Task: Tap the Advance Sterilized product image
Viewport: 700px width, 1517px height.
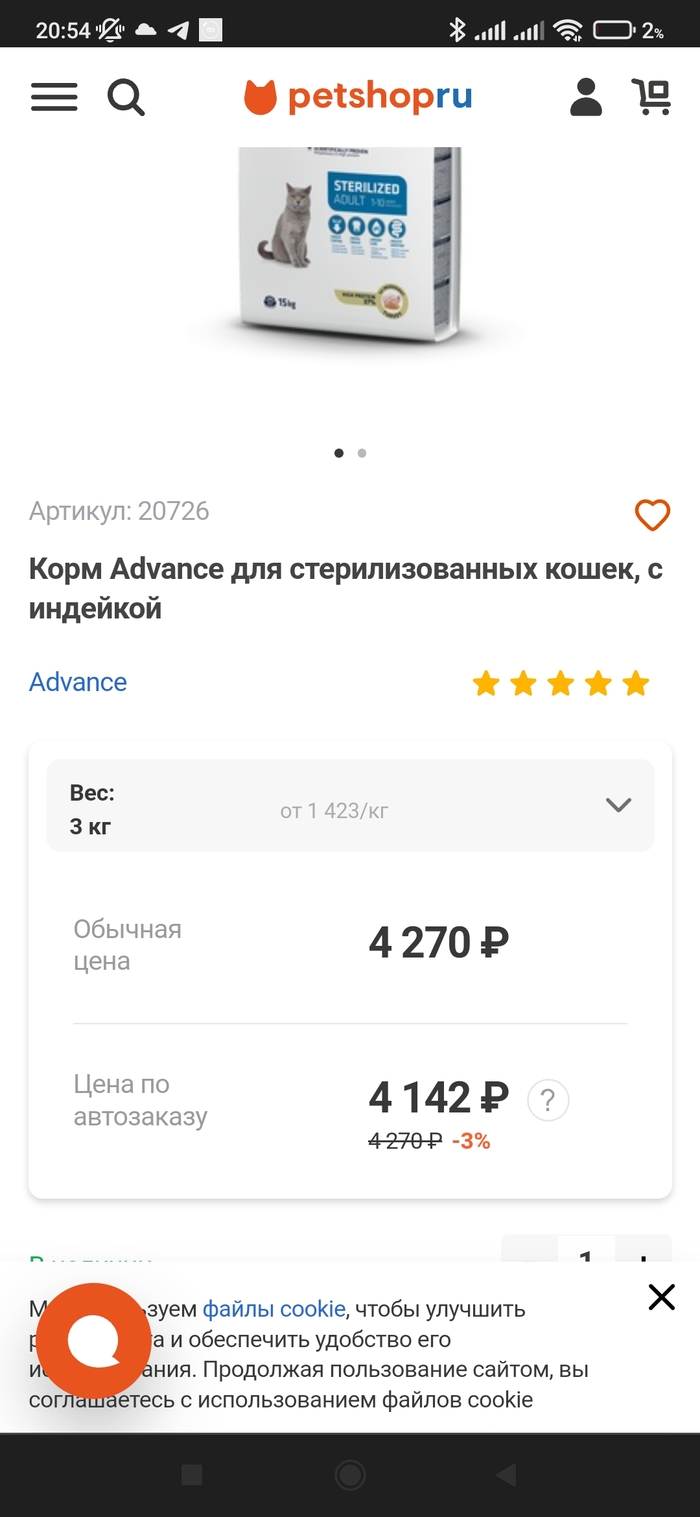Action: click(x=350, y=245)
